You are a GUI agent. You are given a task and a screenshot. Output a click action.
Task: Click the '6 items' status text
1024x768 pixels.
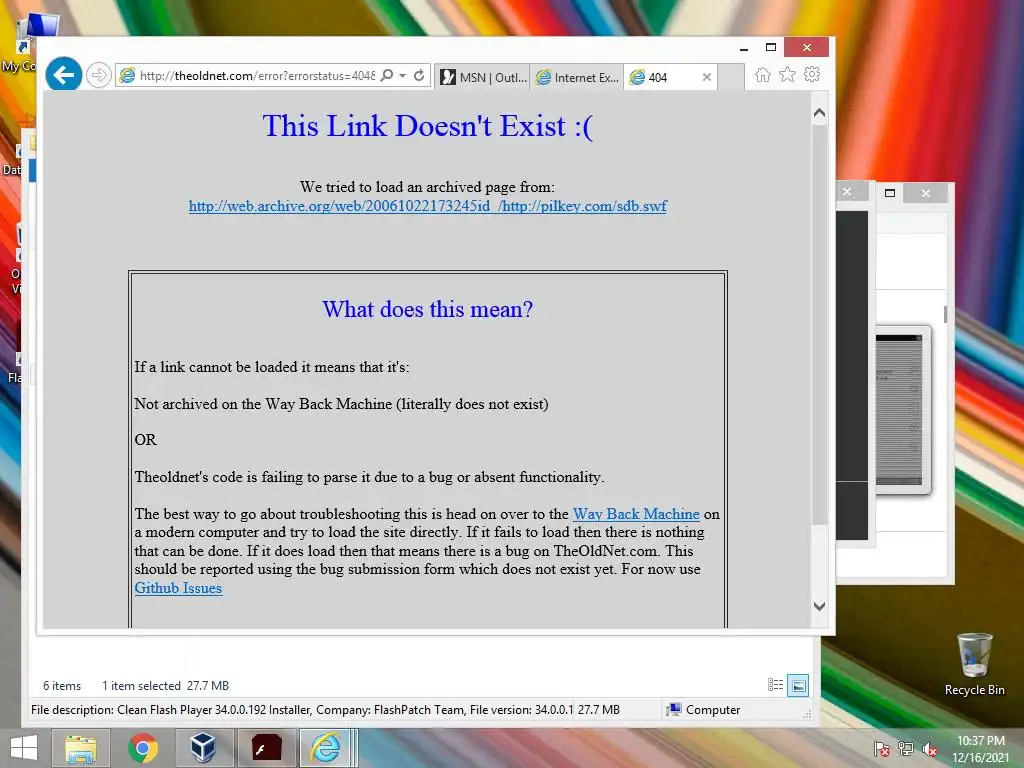pos(62,686)
